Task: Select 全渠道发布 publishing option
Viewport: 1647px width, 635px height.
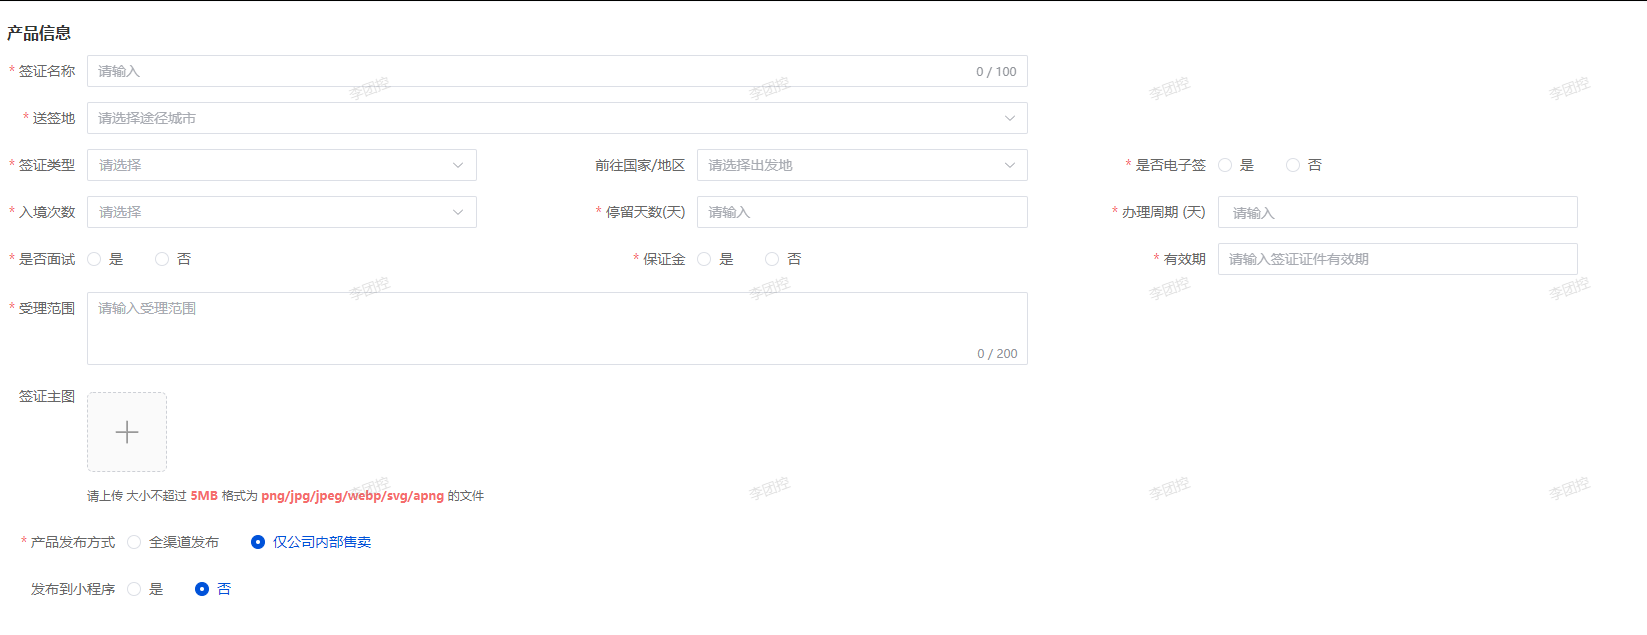Action: [x=134, y=542]
